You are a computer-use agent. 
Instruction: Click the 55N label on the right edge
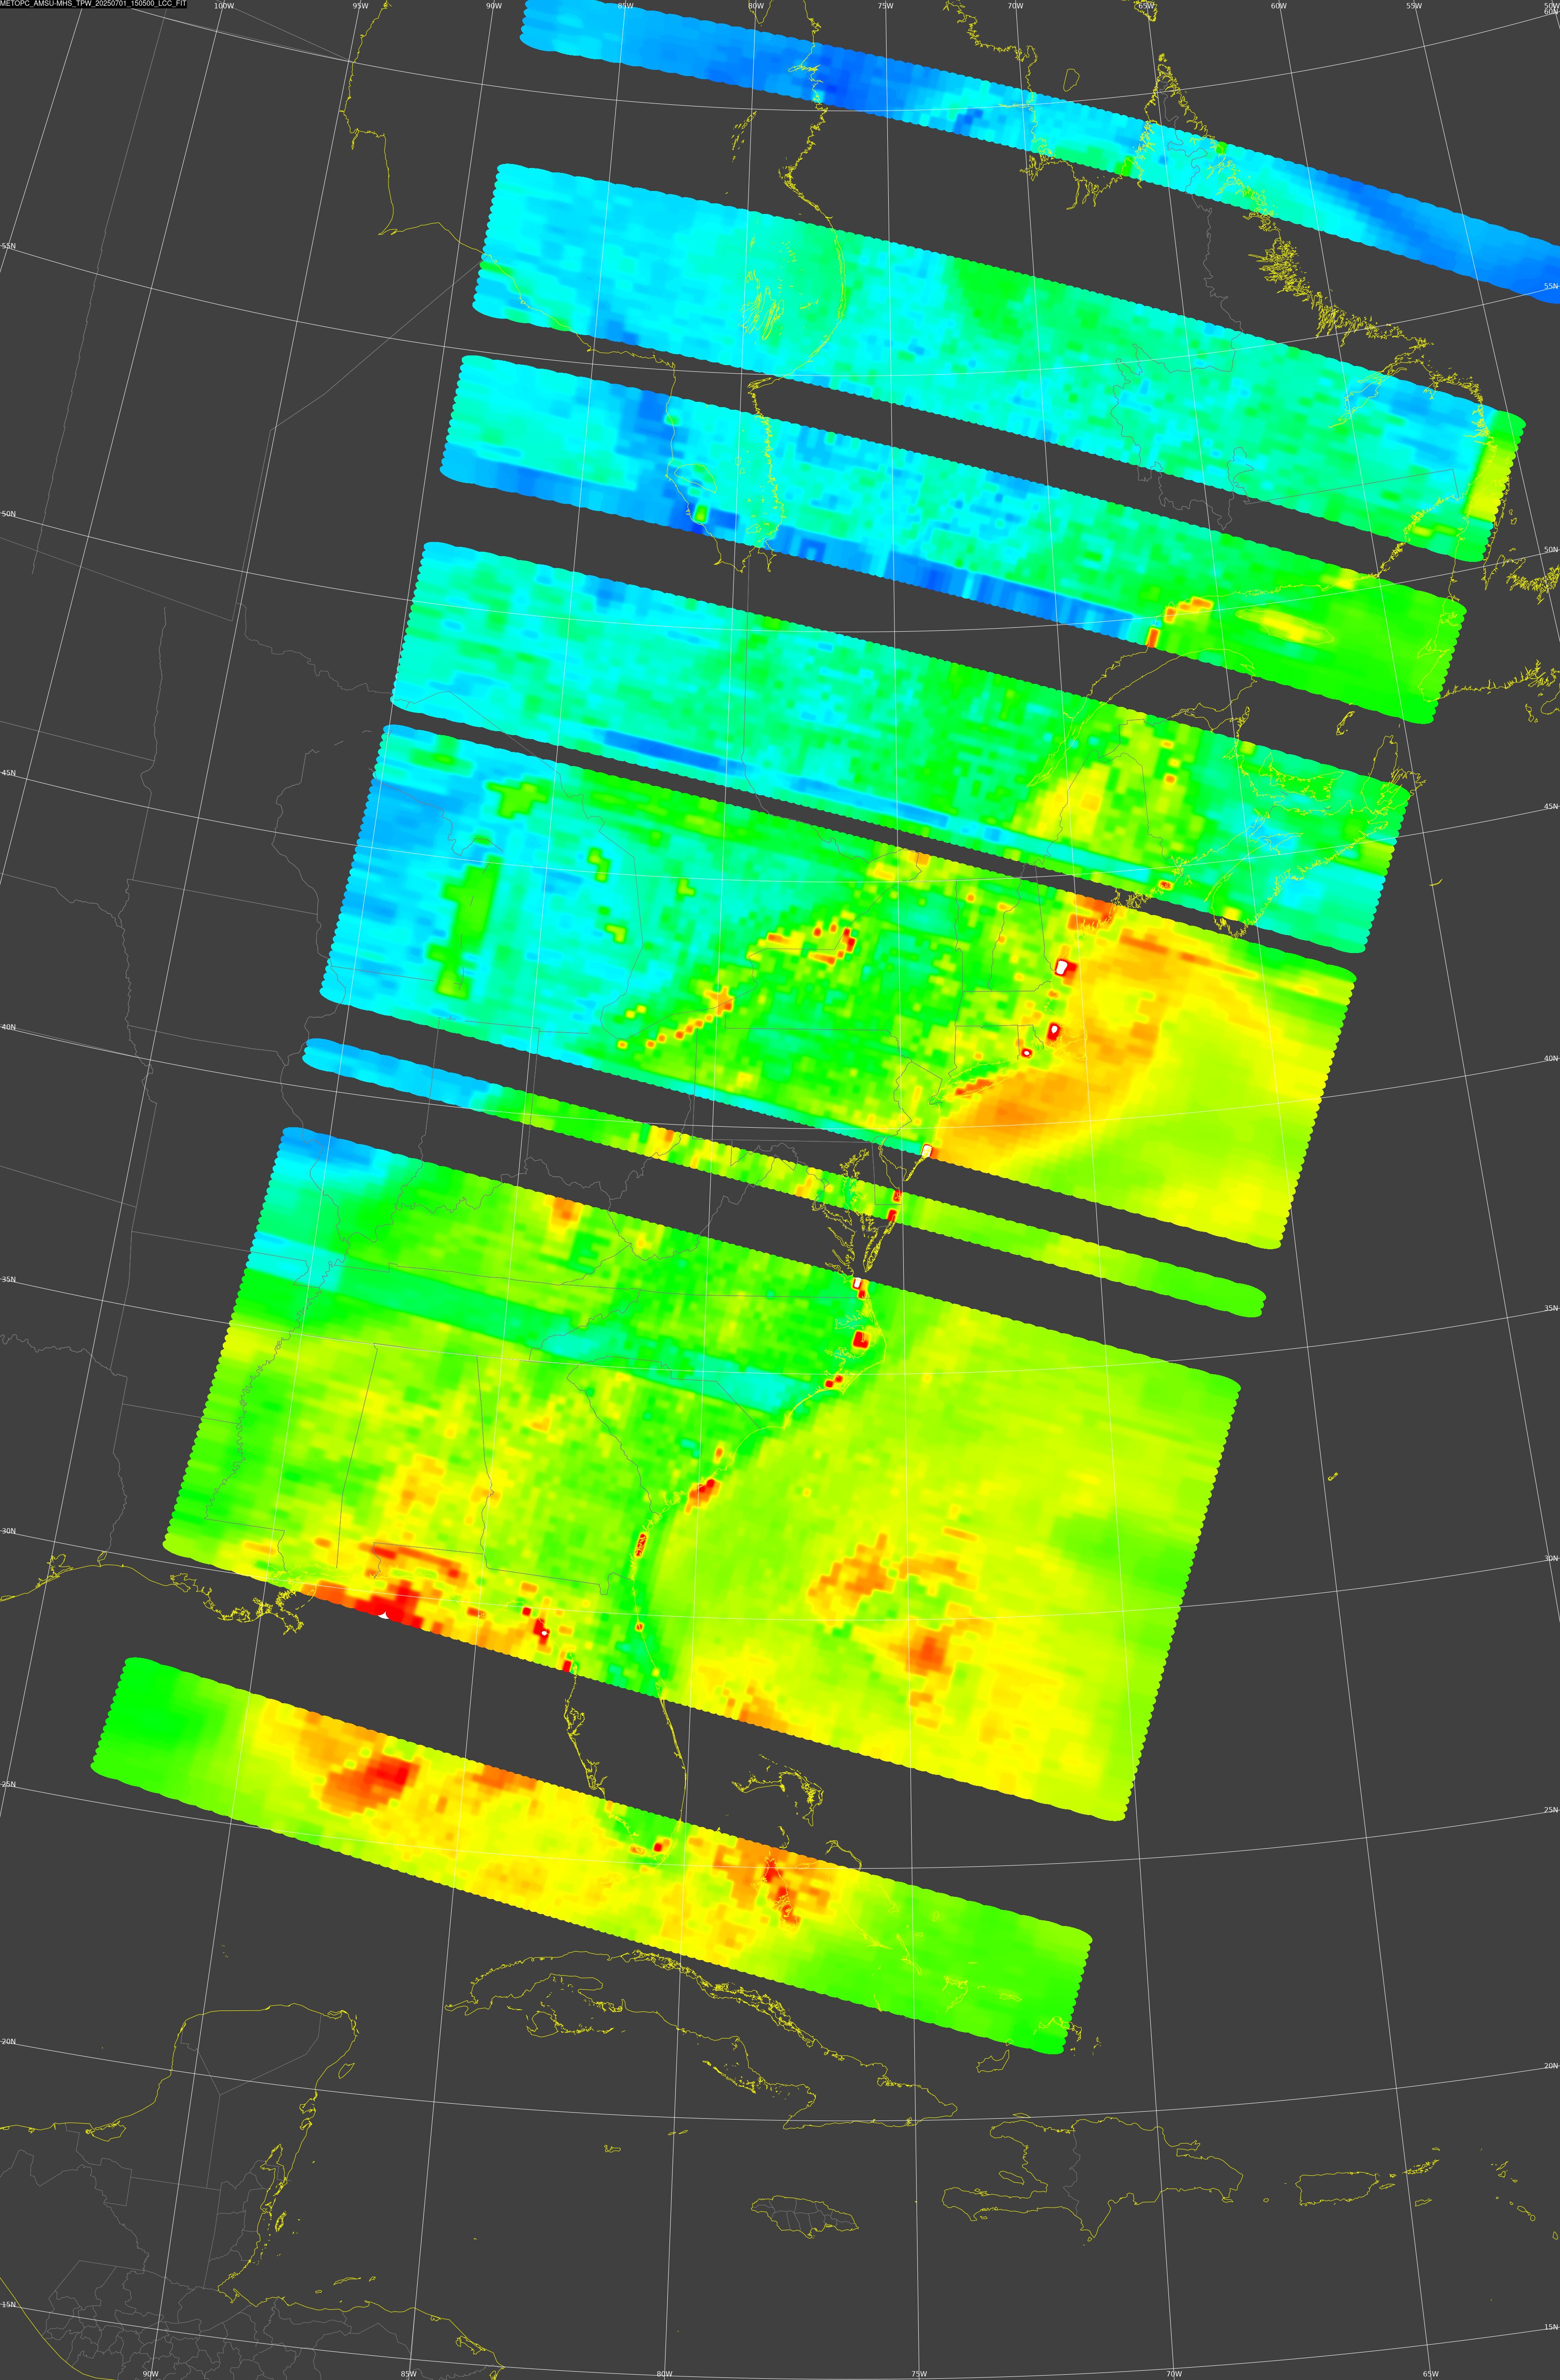1551,287
